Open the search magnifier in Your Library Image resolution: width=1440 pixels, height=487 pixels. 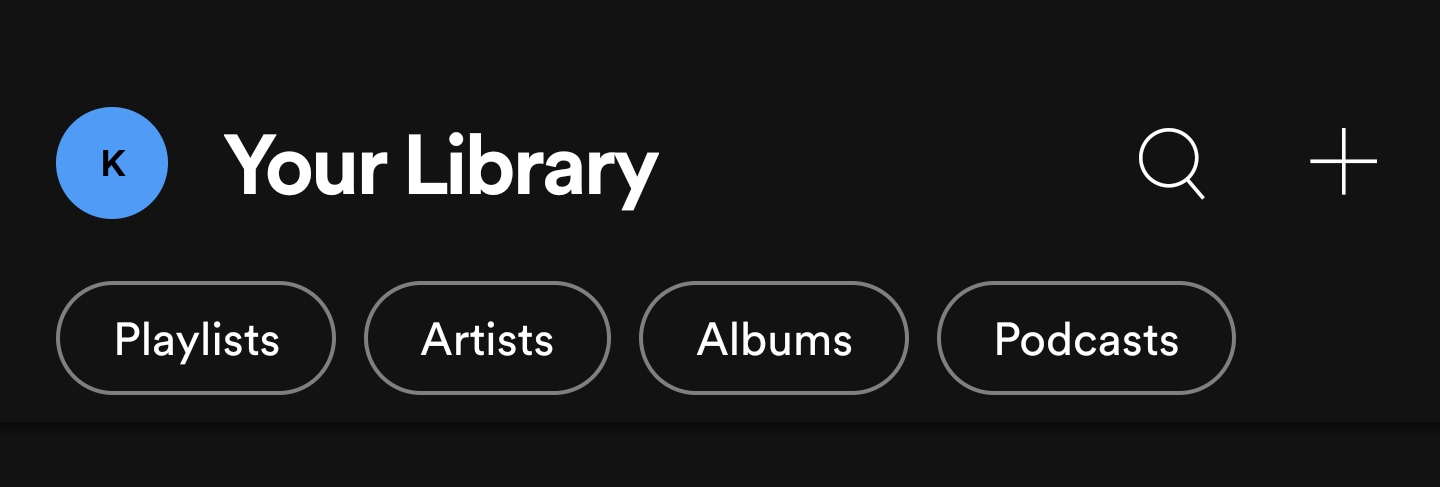pyautogui.click(x=1171, y=163)
